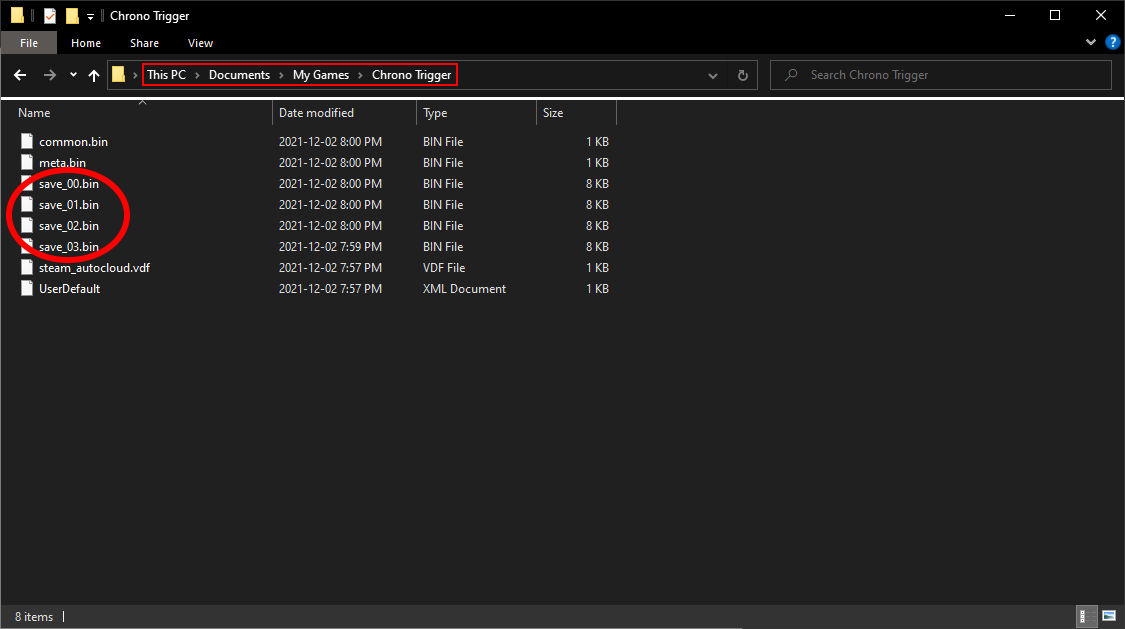Click the file icon beside meta.bin

point(27,162)
